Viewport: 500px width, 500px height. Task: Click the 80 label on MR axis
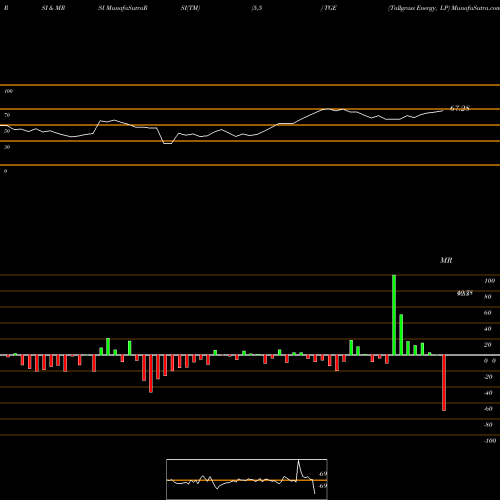pyautogui.click(x=488, y=297)
